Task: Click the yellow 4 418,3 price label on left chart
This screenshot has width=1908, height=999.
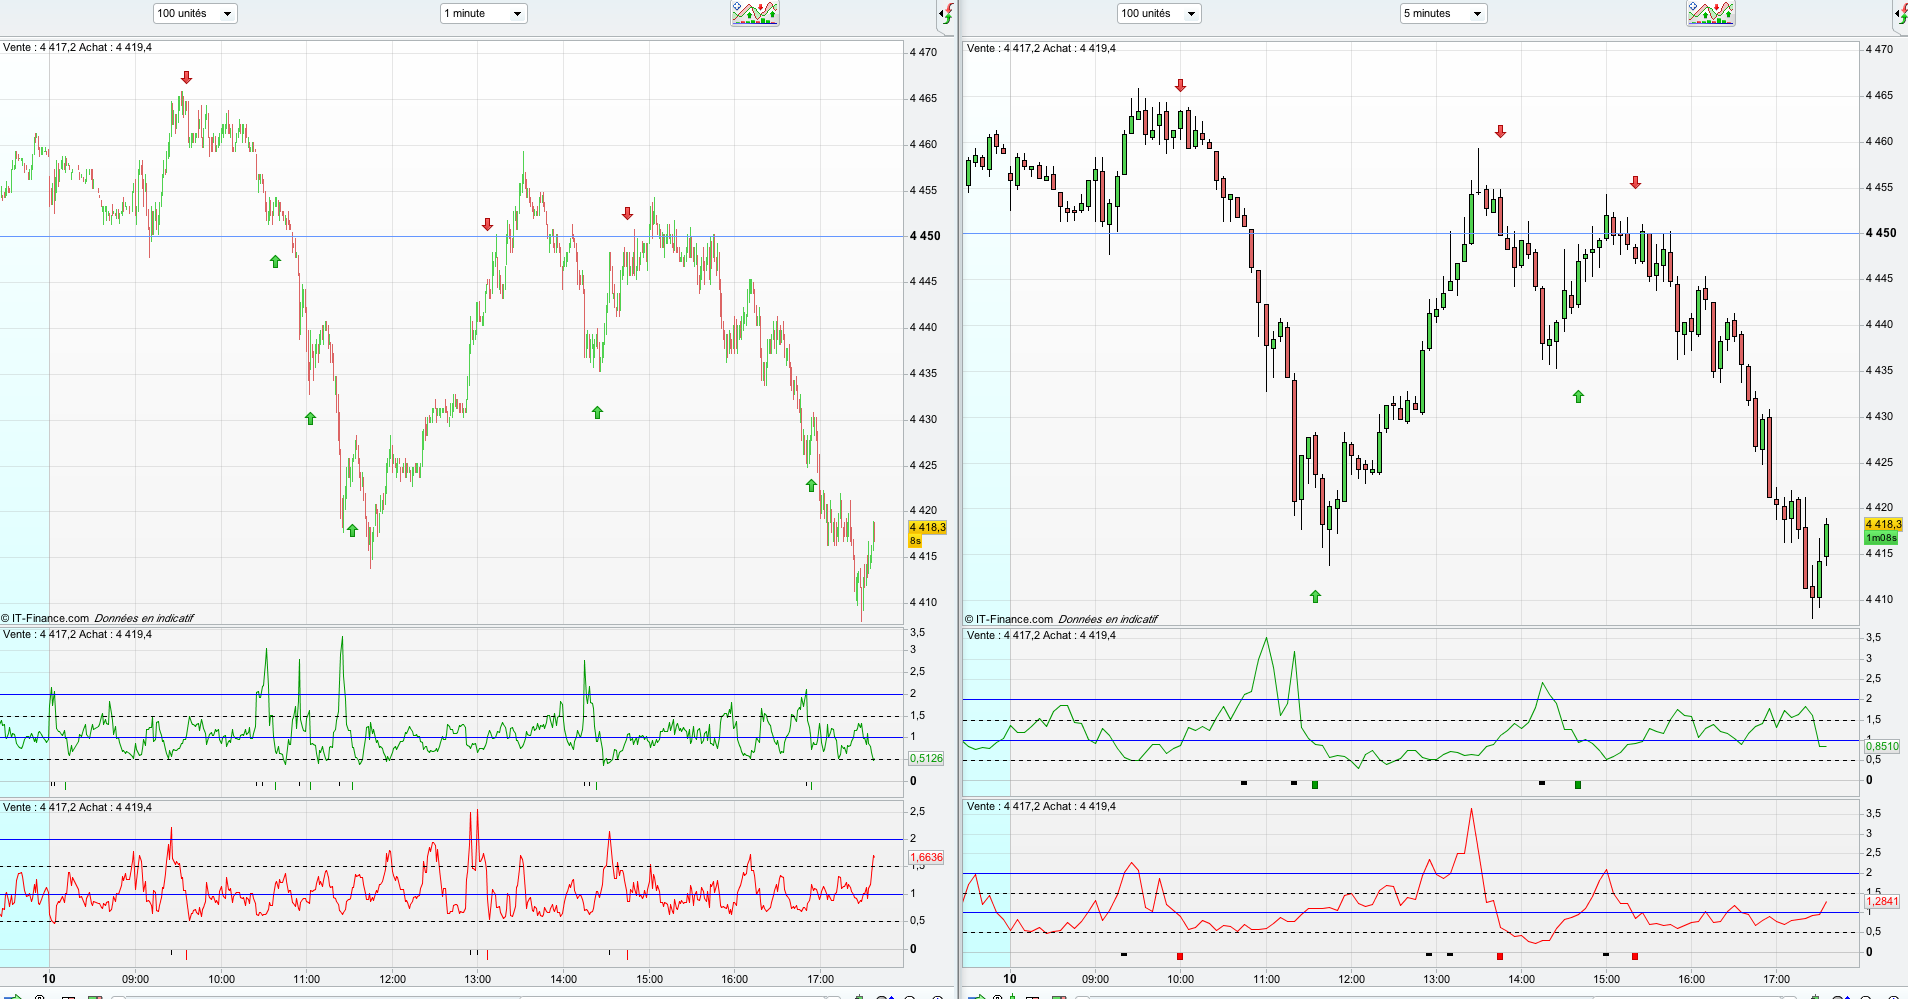Action: coord(927,527)
